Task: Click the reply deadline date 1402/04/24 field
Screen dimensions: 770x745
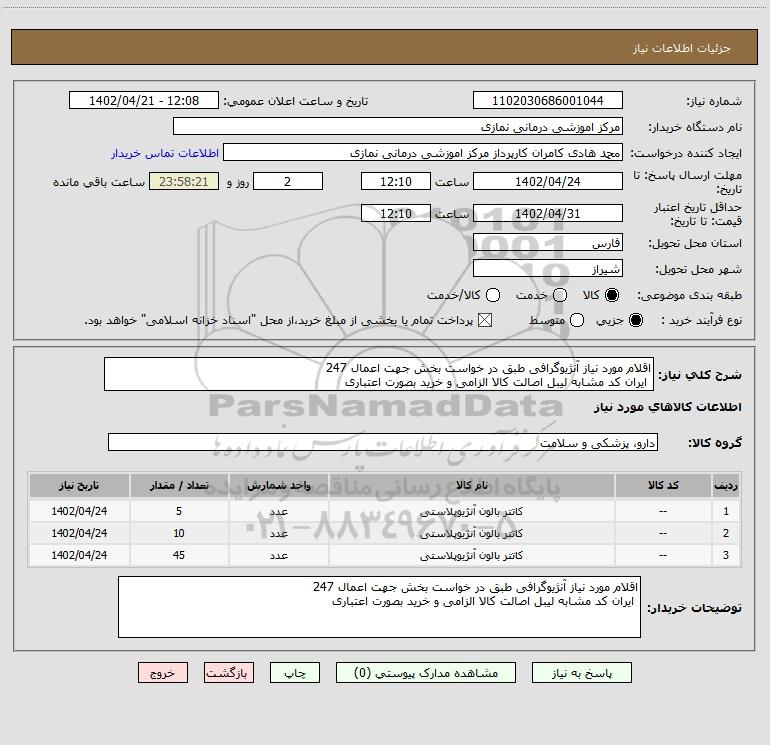Action: click(548, 181)
